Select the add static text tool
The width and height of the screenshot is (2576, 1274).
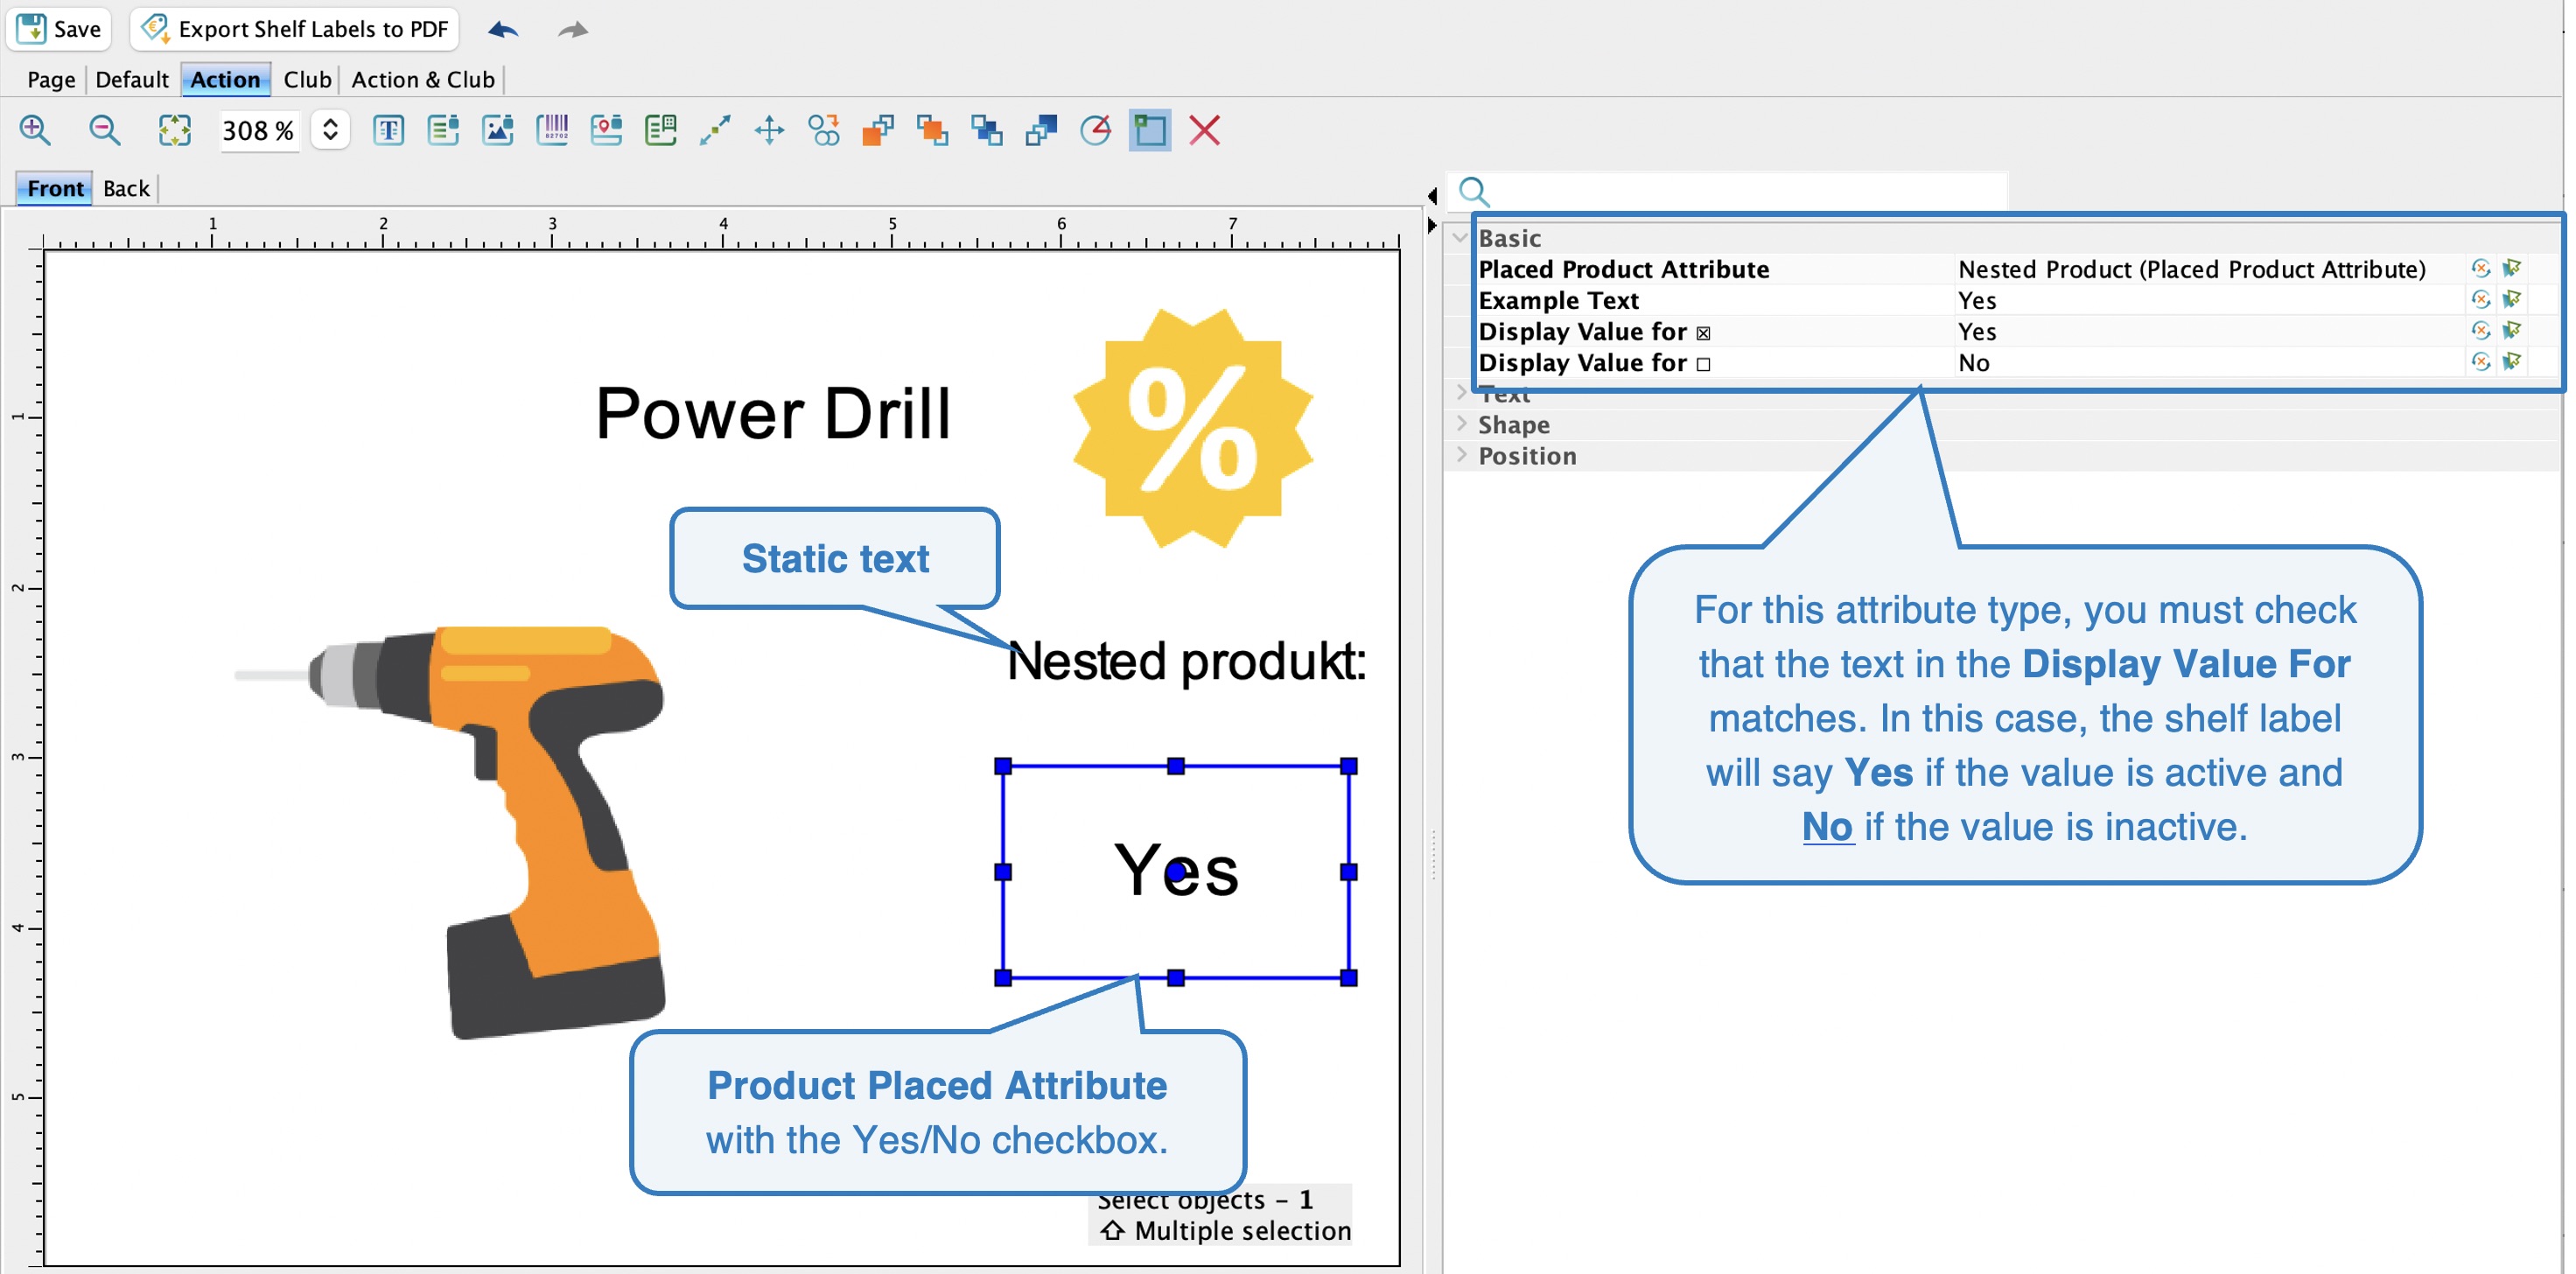click(388, 130)
